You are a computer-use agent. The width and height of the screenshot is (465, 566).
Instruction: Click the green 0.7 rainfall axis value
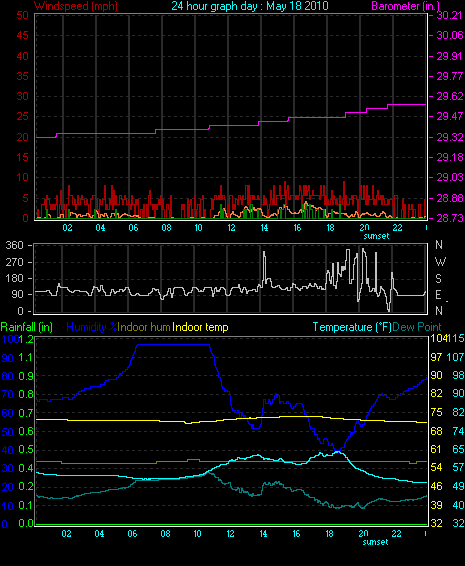(26, 413)
